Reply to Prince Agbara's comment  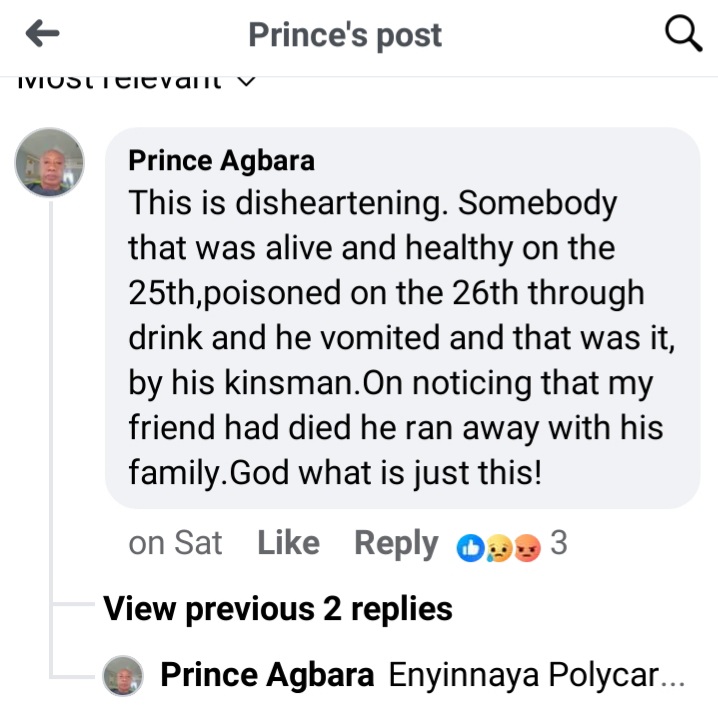(x=396, y=543)
